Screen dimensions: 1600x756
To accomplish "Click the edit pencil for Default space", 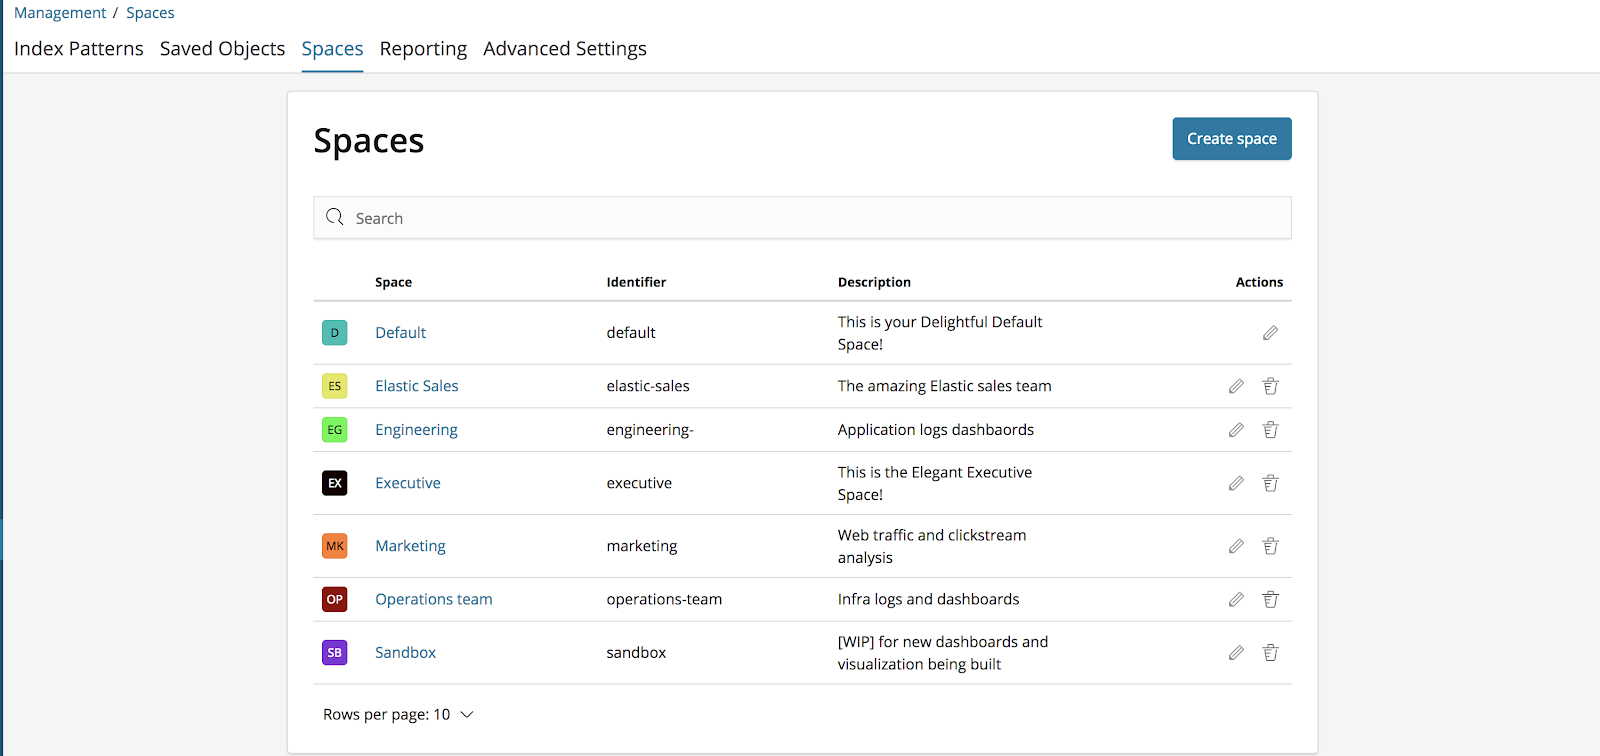I will pyautogui.click(x=1270, y=333).
